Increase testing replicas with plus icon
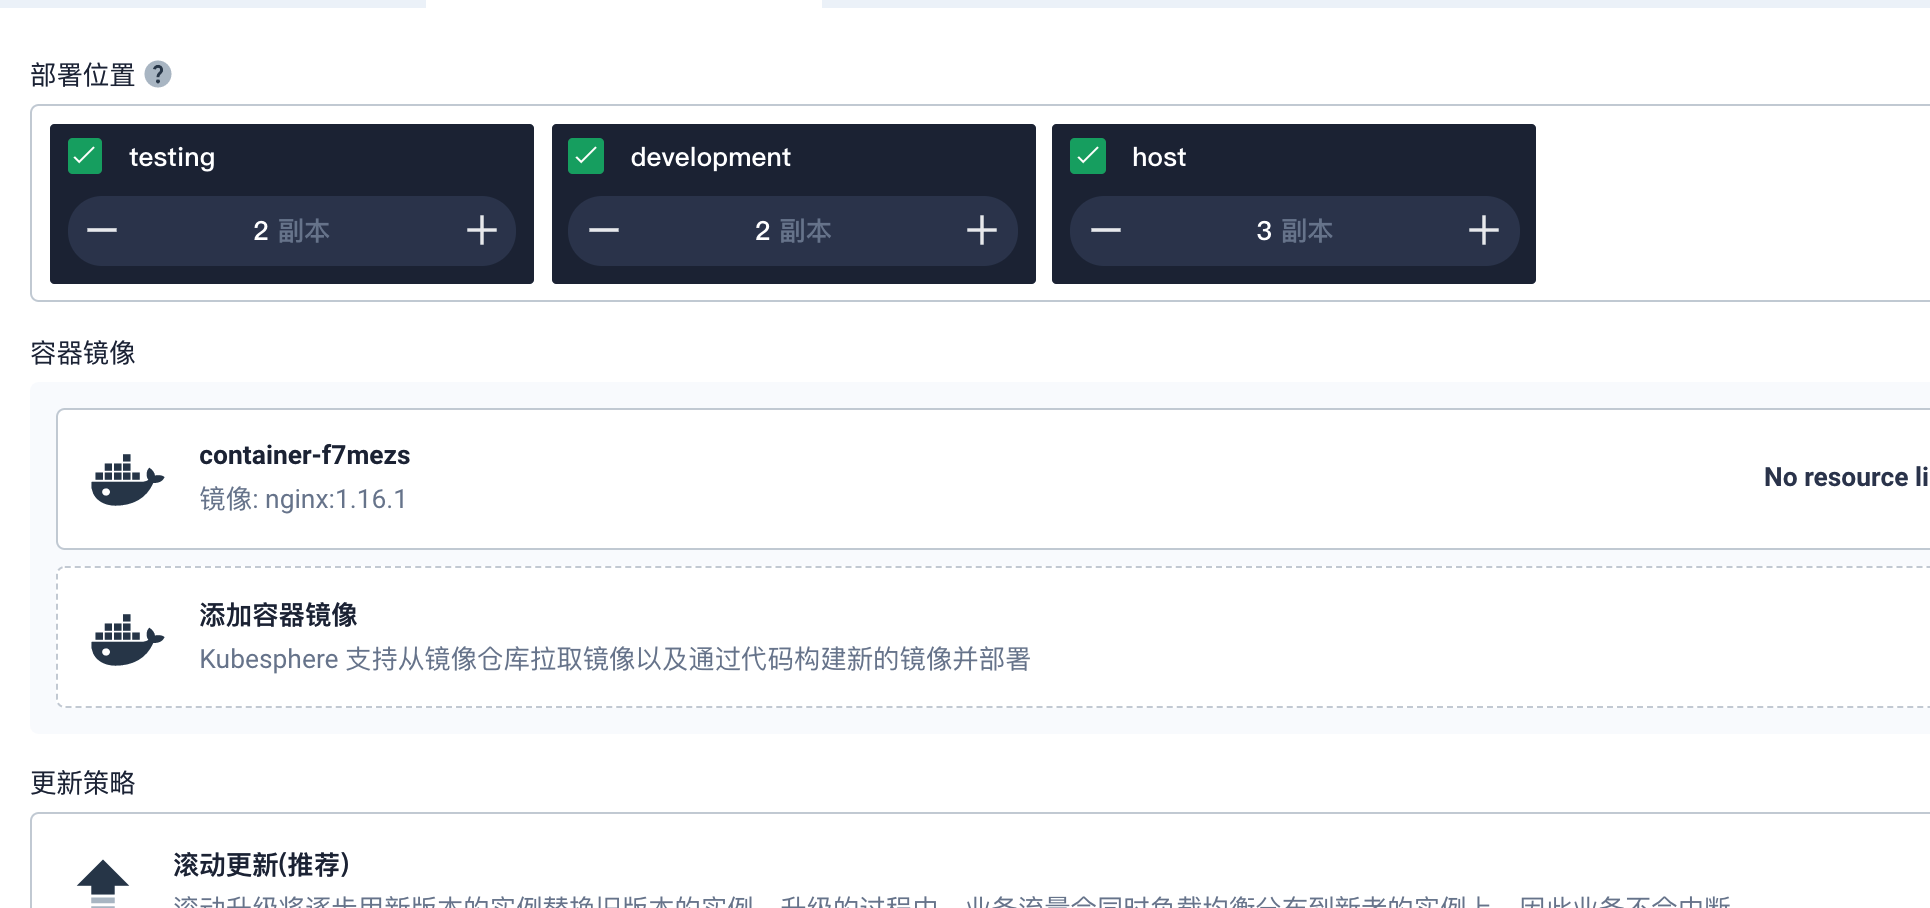 pyautogui.click(x=481, y=230)
